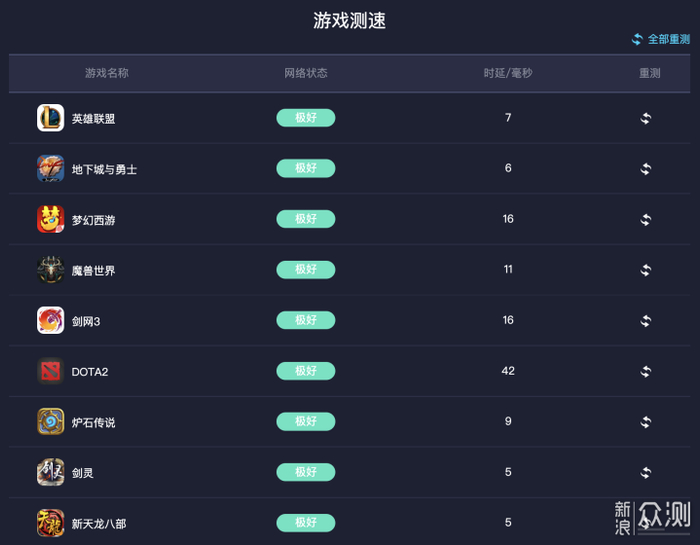Click the 魔兽世界 game icon
700x545 pixels.
click(51, 270)
